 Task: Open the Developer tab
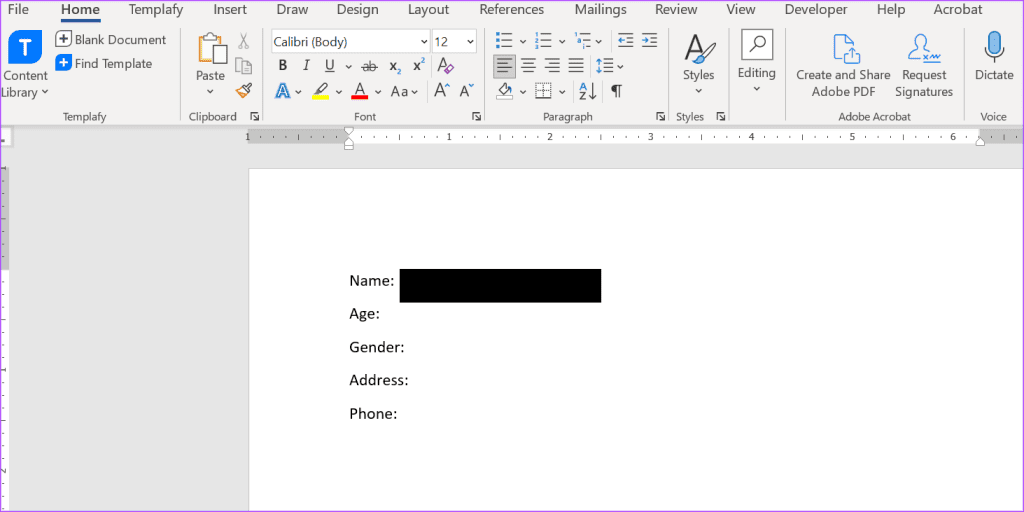click(816, 10)
